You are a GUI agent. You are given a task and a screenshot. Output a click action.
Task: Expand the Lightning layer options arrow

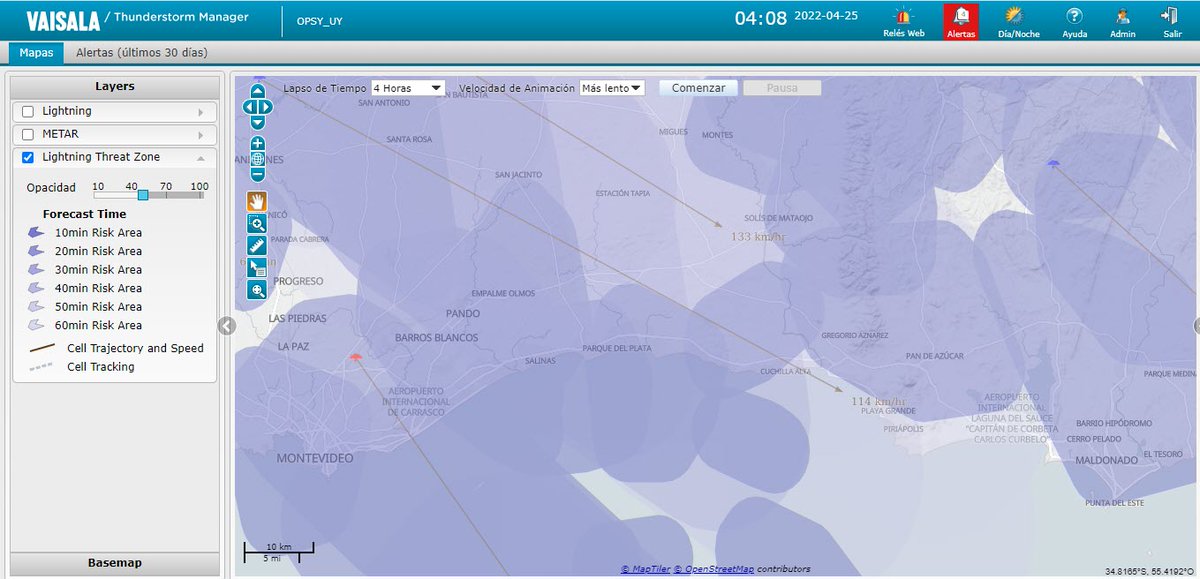(x=200, y=112)
